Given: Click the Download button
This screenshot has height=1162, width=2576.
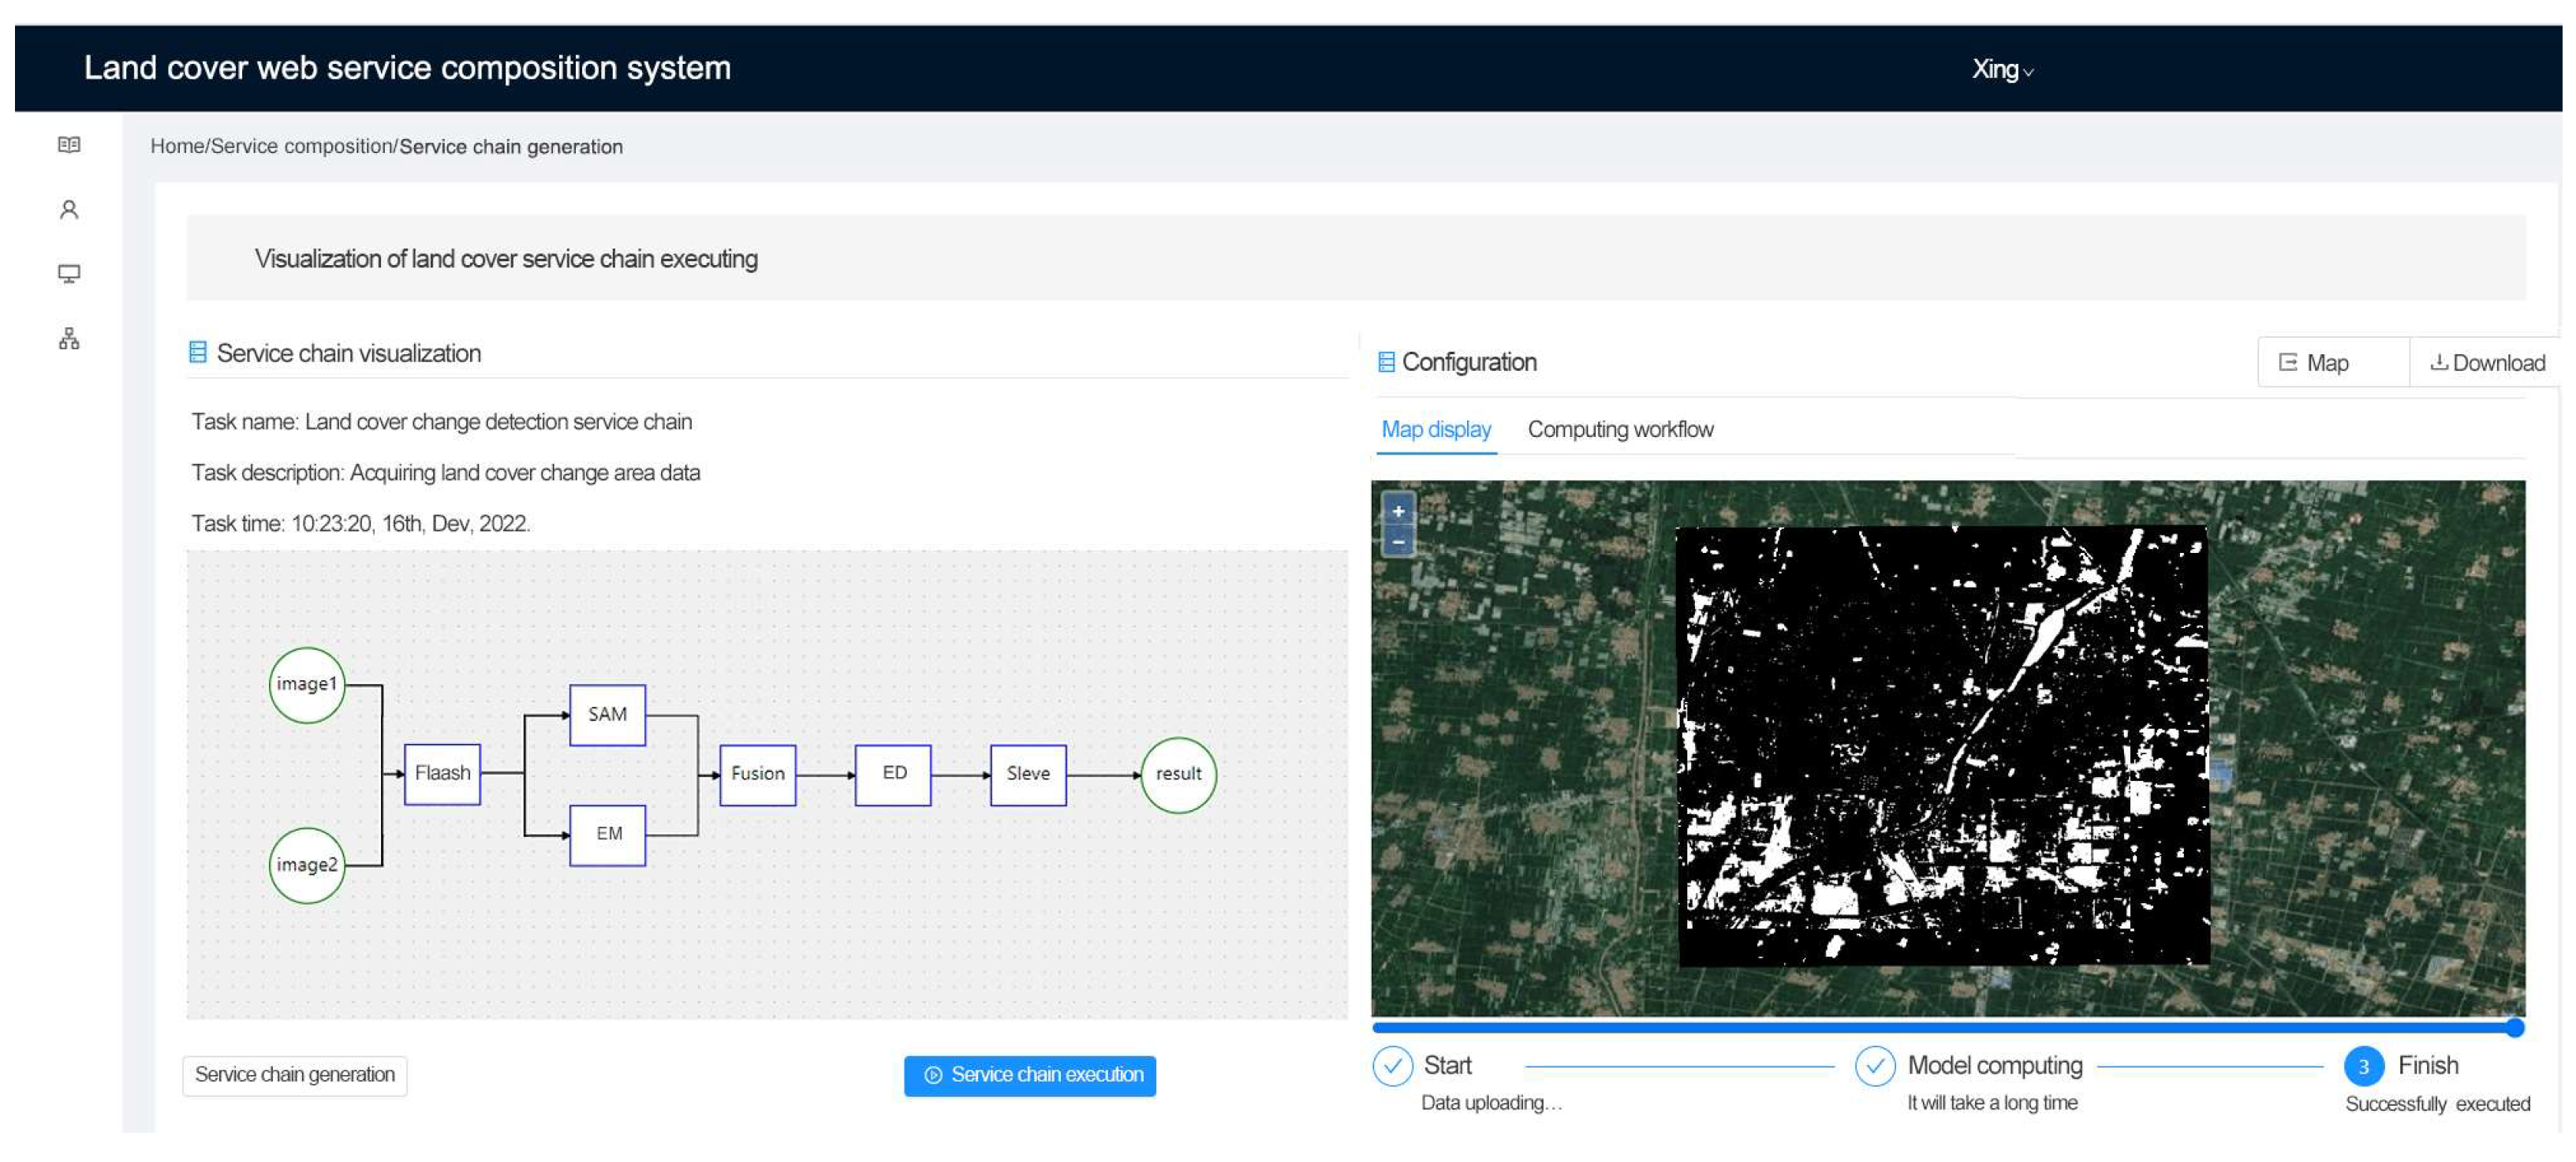Looking at the screenshot, I should 2487,363.
